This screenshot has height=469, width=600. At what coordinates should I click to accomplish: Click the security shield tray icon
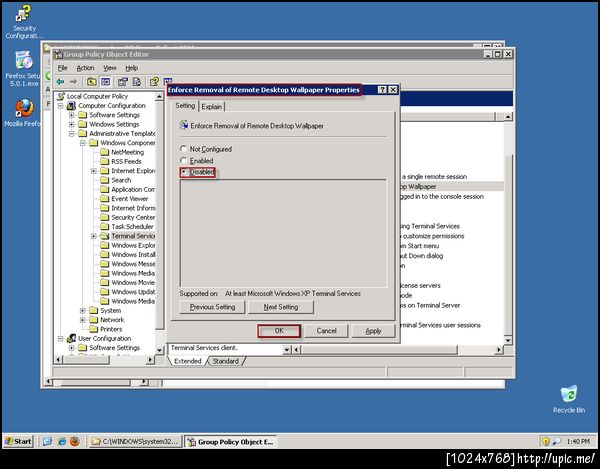(546, 441)
